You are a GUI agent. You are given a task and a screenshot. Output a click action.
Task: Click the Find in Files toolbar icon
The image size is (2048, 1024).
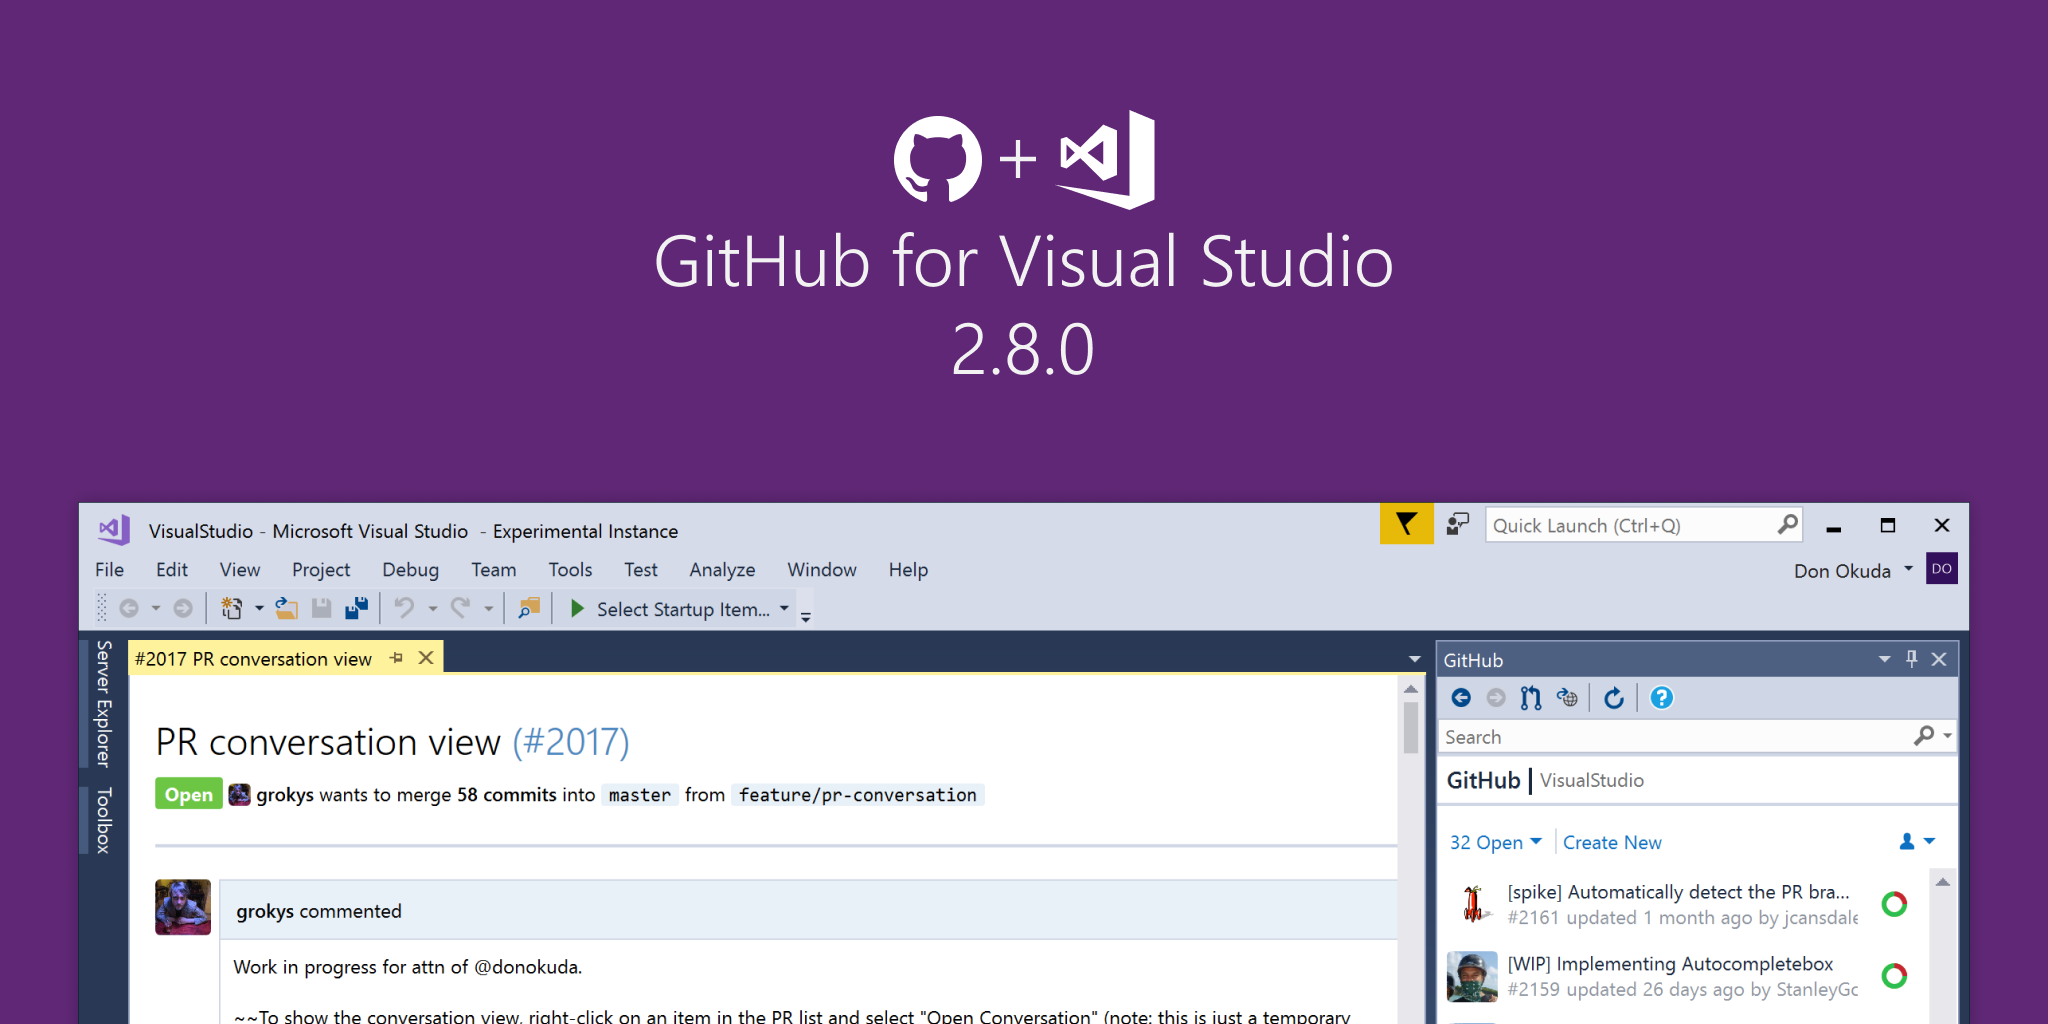coord(529,608)
